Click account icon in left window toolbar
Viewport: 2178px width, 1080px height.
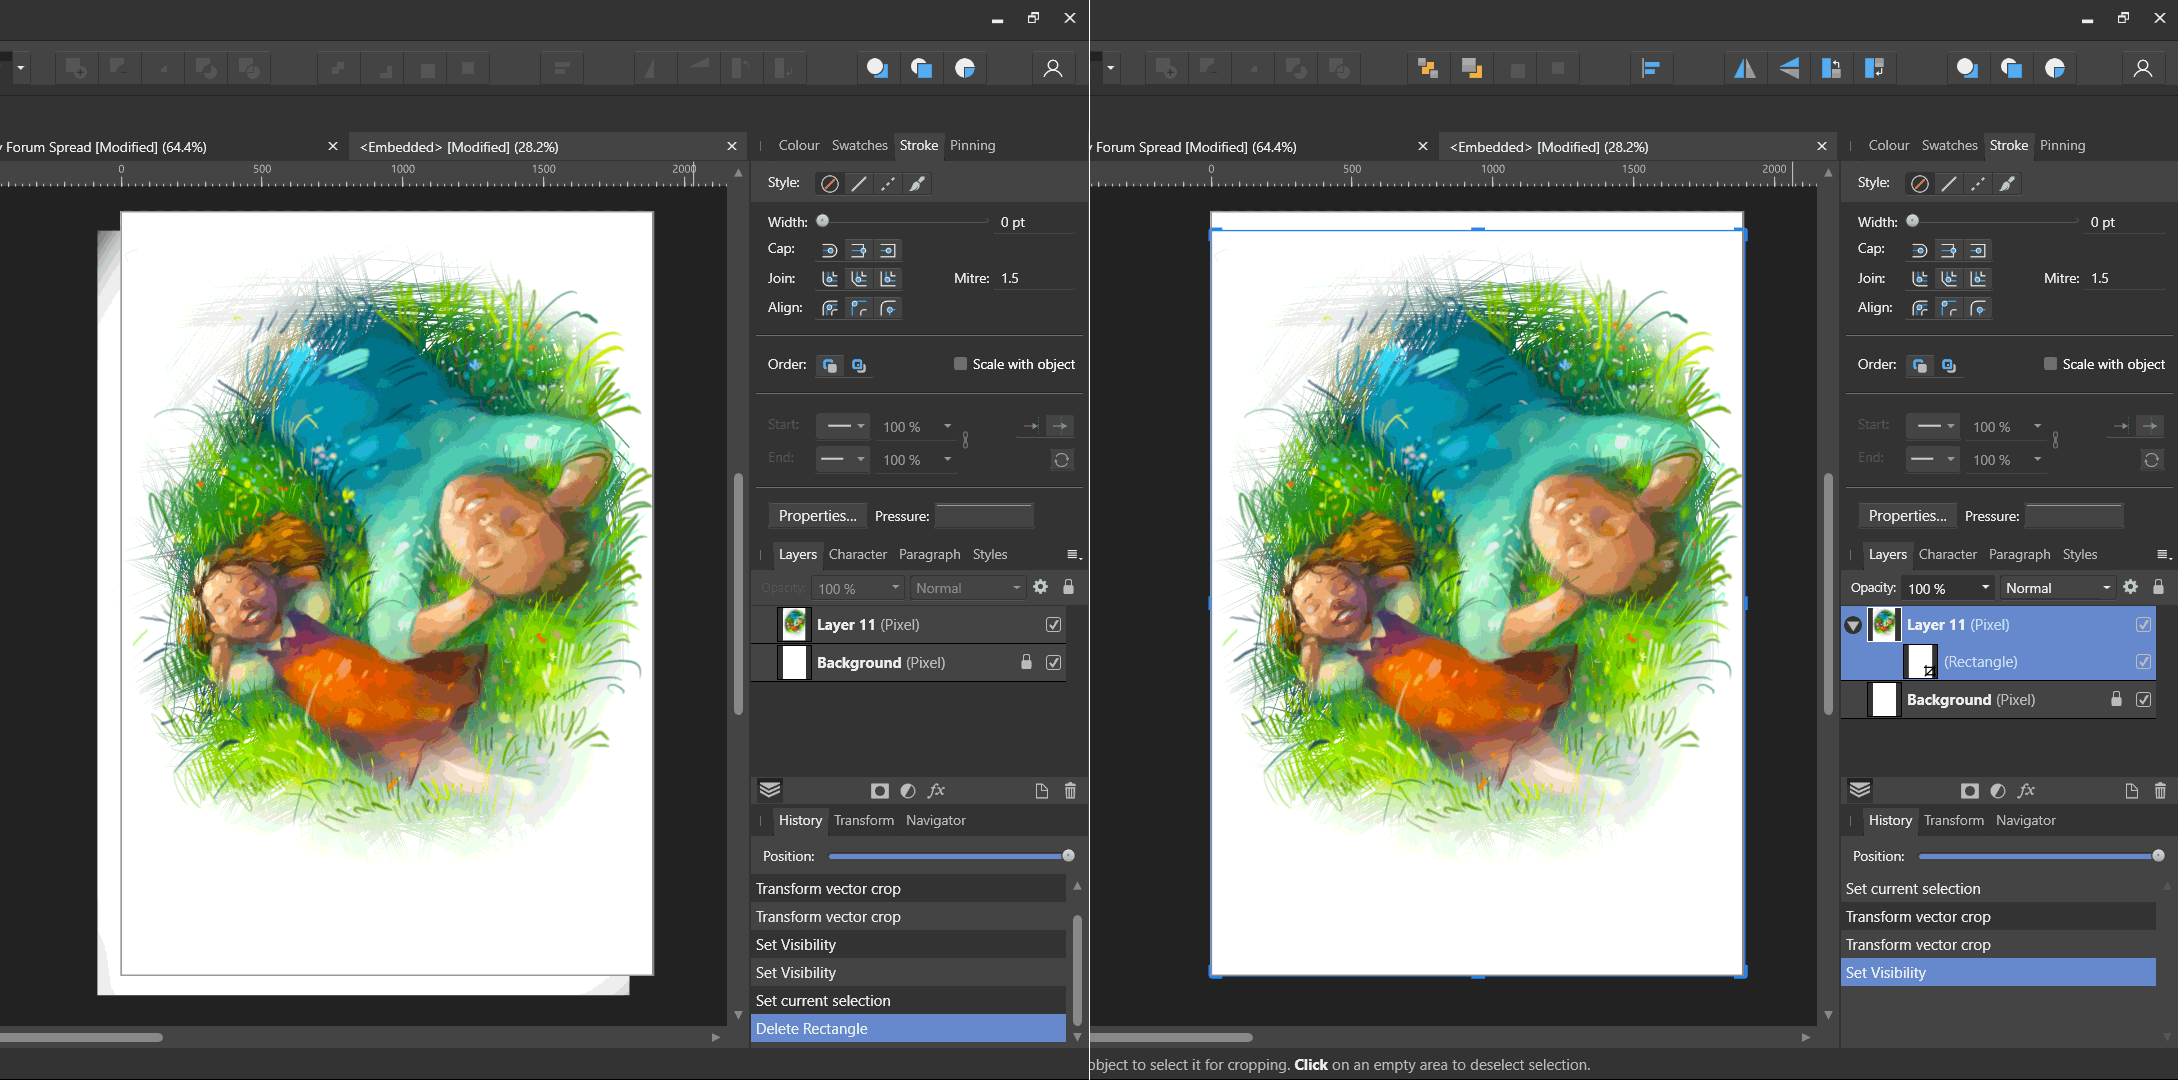[x=1052, y=68]
